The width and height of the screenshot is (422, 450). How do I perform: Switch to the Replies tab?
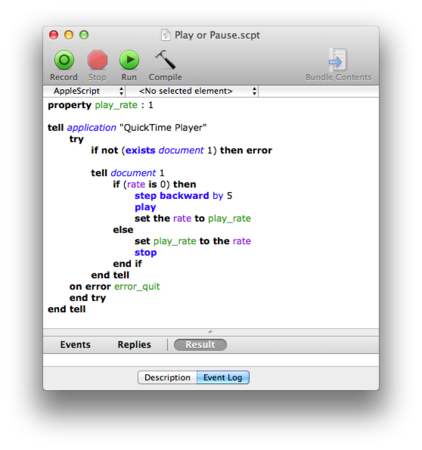(134, 345)
